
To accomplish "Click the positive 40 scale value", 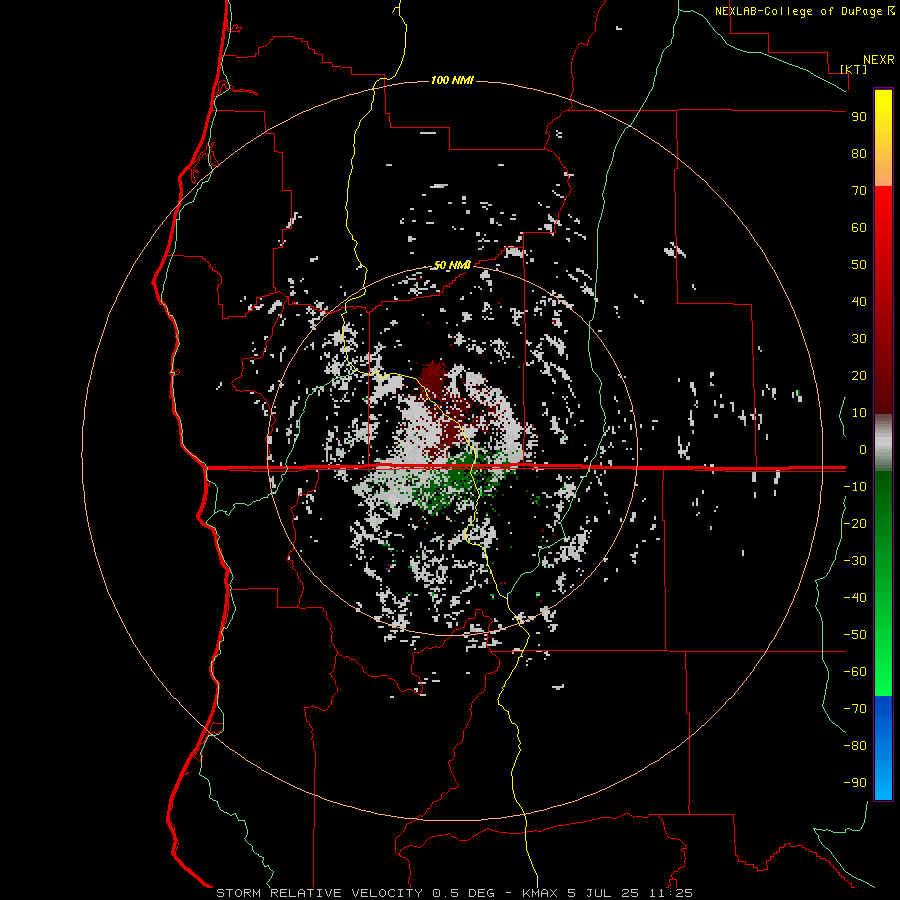I will click(x=859, y=301).
